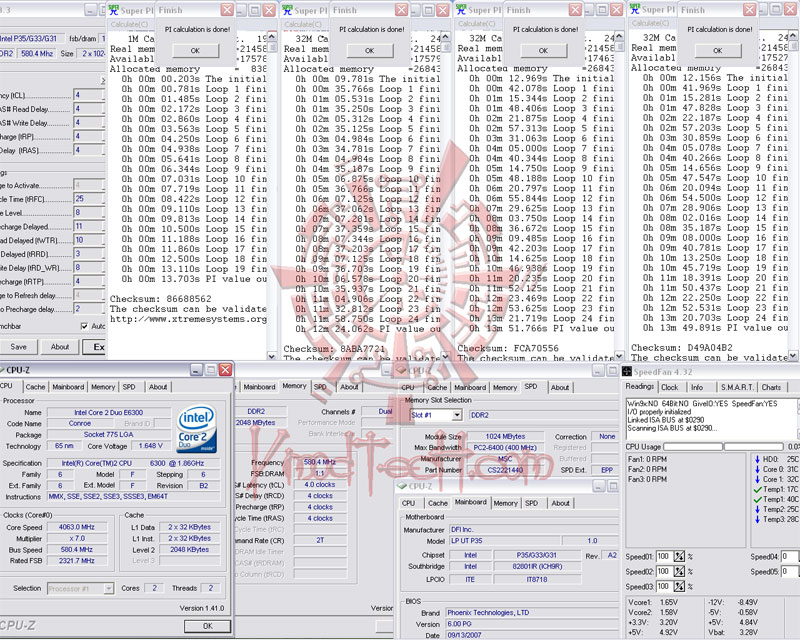The image size is (800, 640).
Task: Click the Save button in MemSet
Action: point(18,347)
